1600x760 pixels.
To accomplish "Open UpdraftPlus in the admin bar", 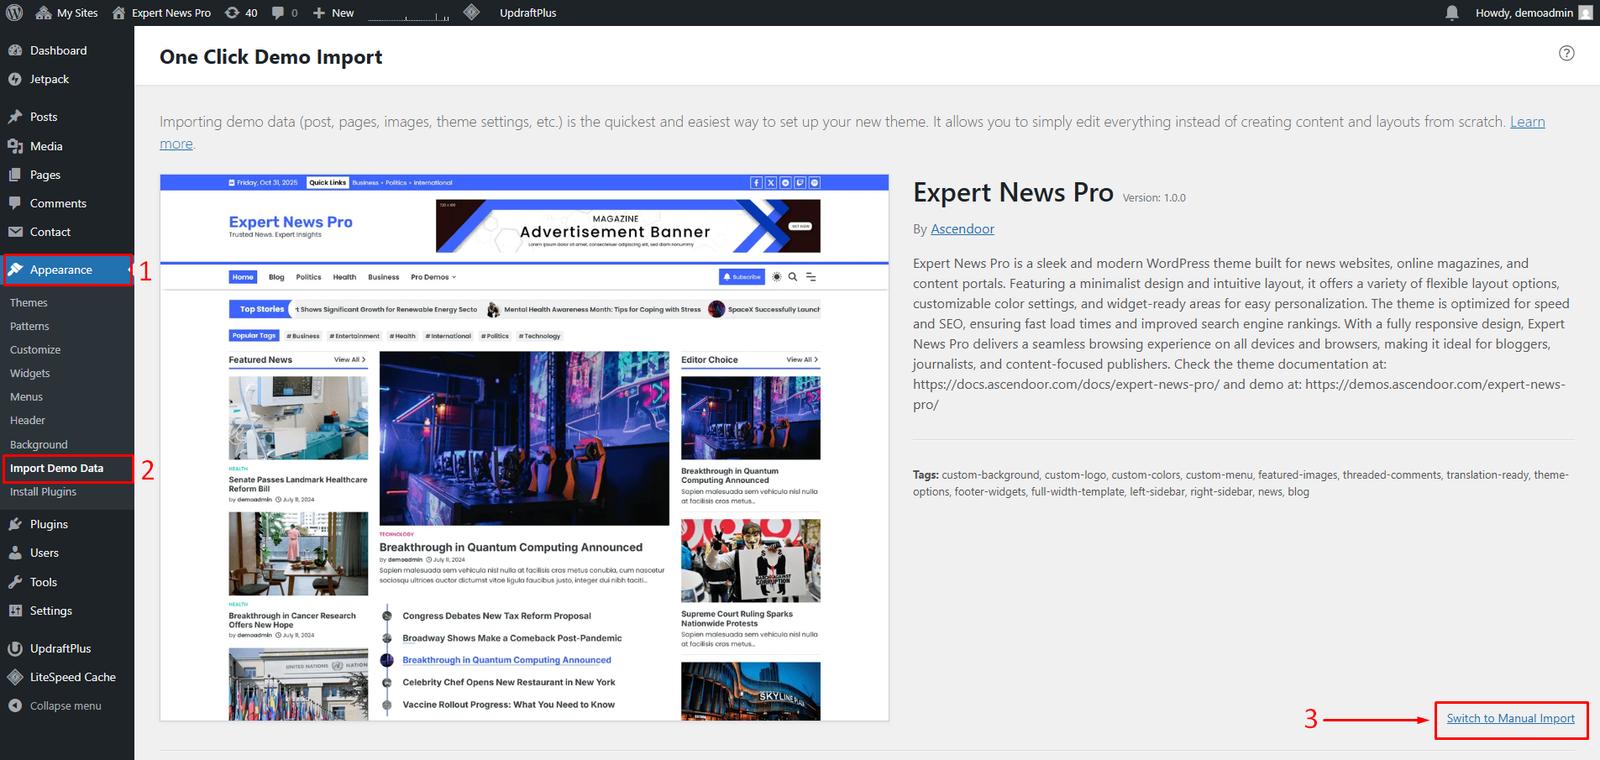I will (528, 13).
